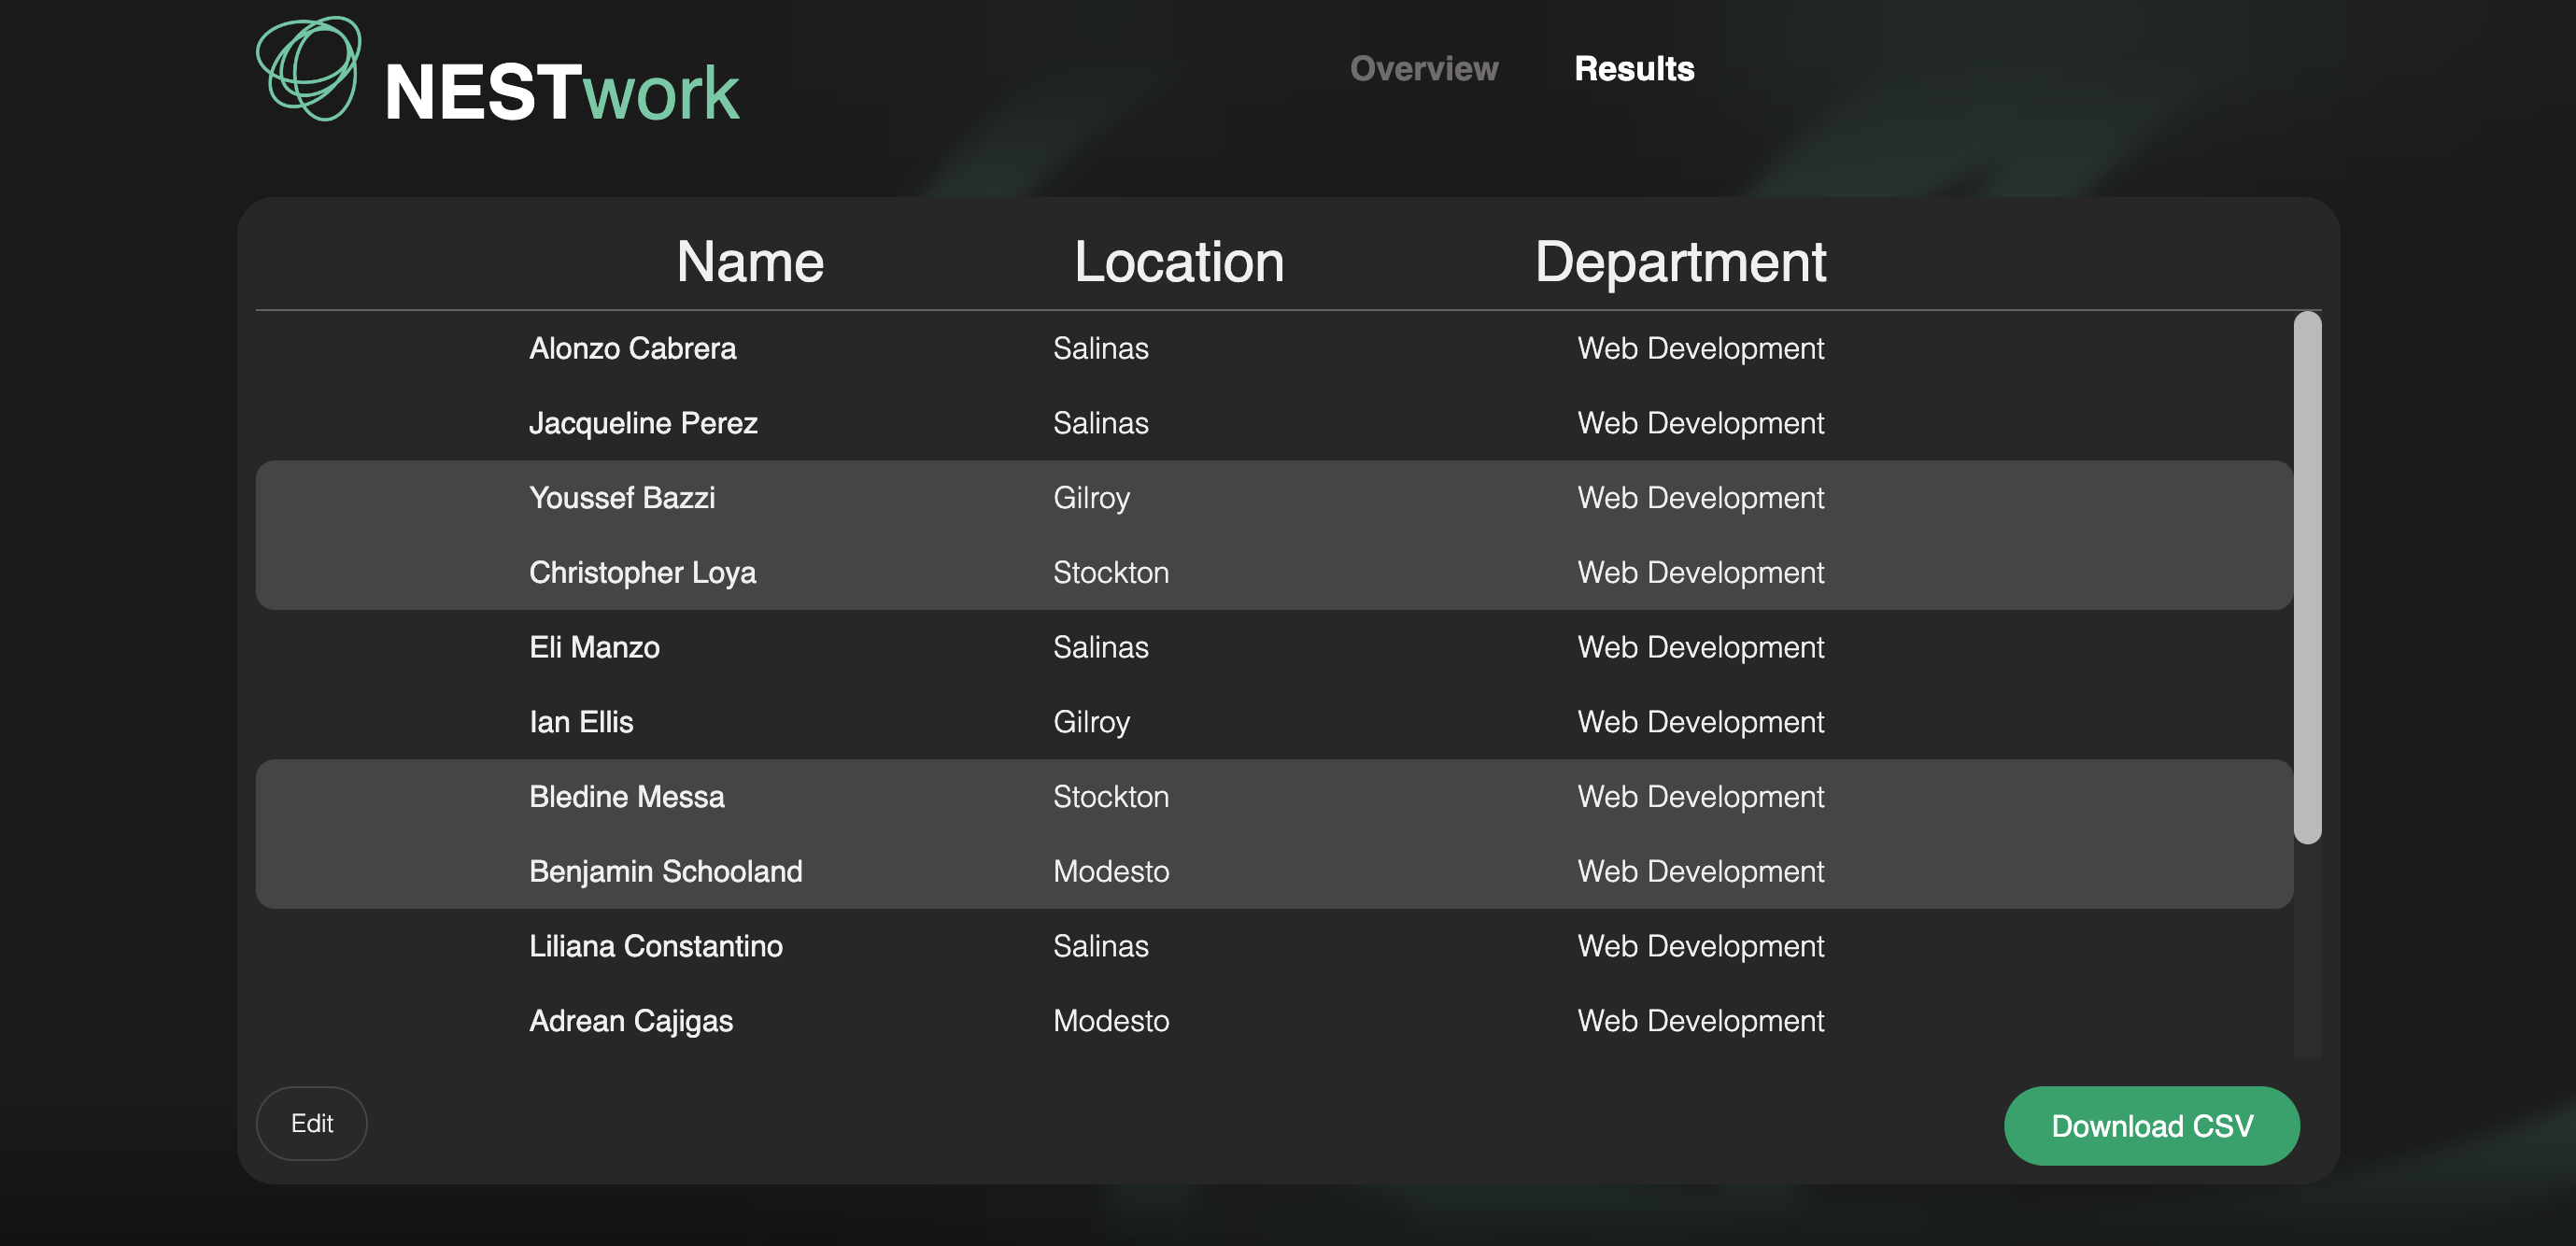Click the name Eli Manzo
The width and height of the screenshot is (2576, 1246).
pos(594,647)
